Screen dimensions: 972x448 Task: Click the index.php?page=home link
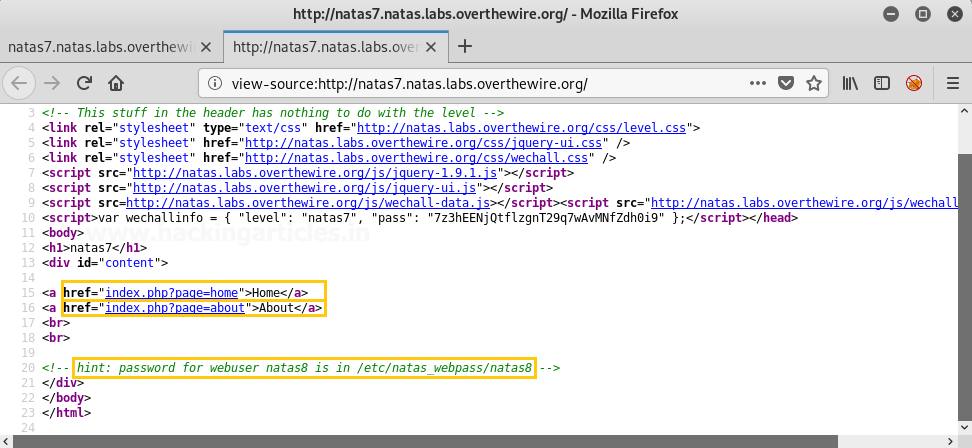[172, 292]
